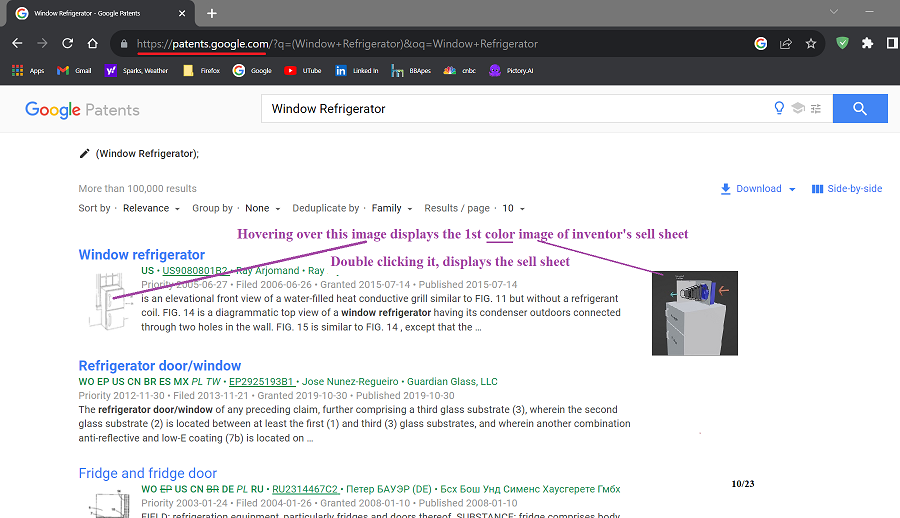Open the LinkedIn bookmark
Image resolution: width=900 pixels, height=518 pixels.
pyautogui.click(x=356, y=71)
